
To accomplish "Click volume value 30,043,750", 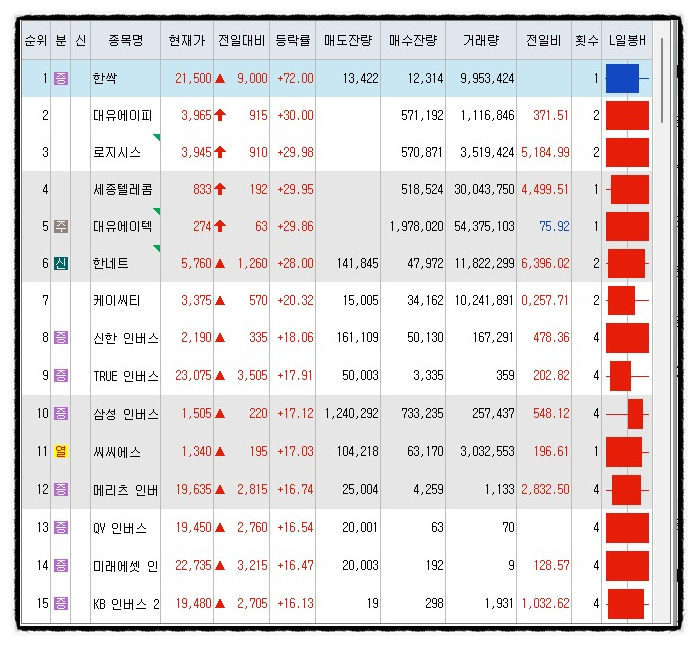I will pyautogui.click(x=484, y=189).
